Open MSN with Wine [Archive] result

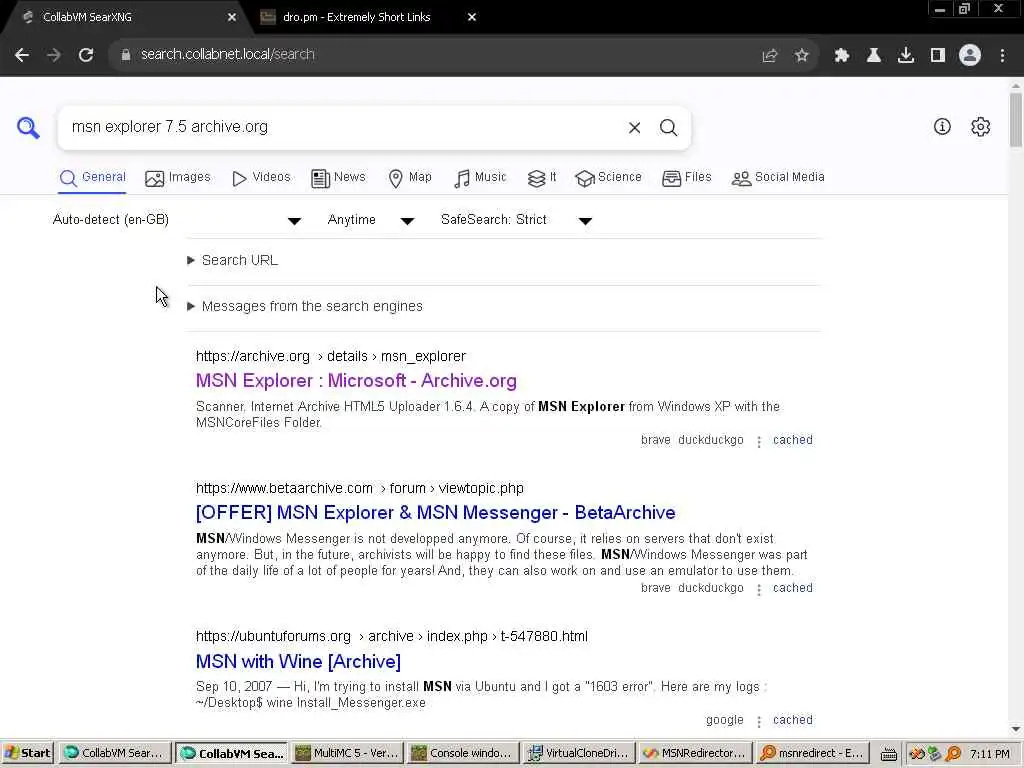coord(298,662)
